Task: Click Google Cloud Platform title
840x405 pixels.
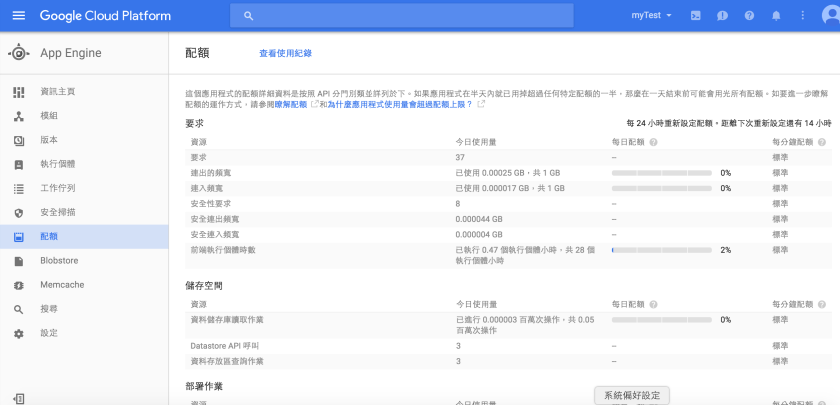Action: [105, 16]
